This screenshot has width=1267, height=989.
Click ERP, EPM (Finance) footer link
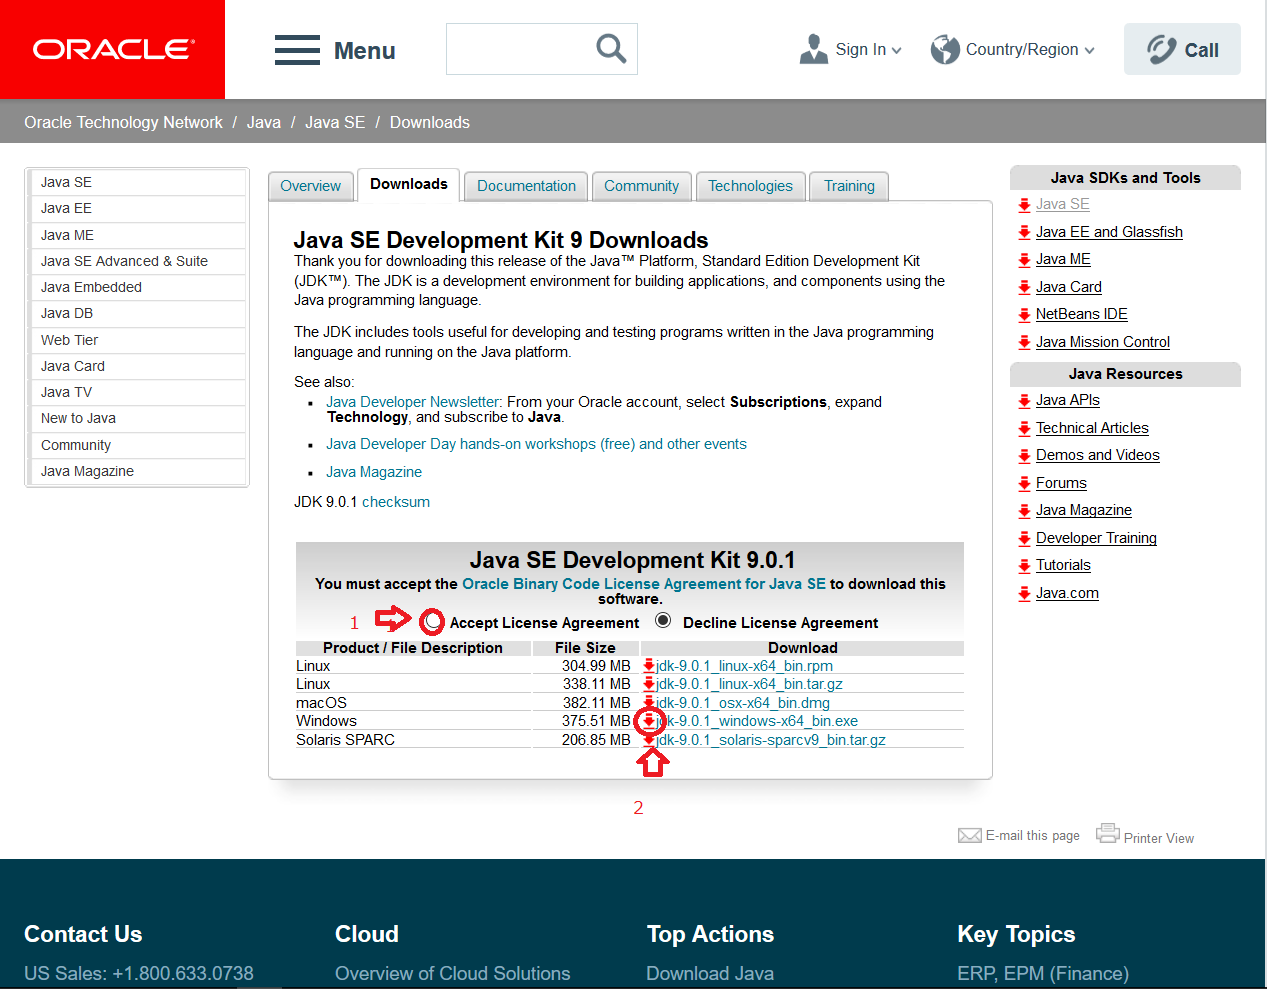[1043, 973]
